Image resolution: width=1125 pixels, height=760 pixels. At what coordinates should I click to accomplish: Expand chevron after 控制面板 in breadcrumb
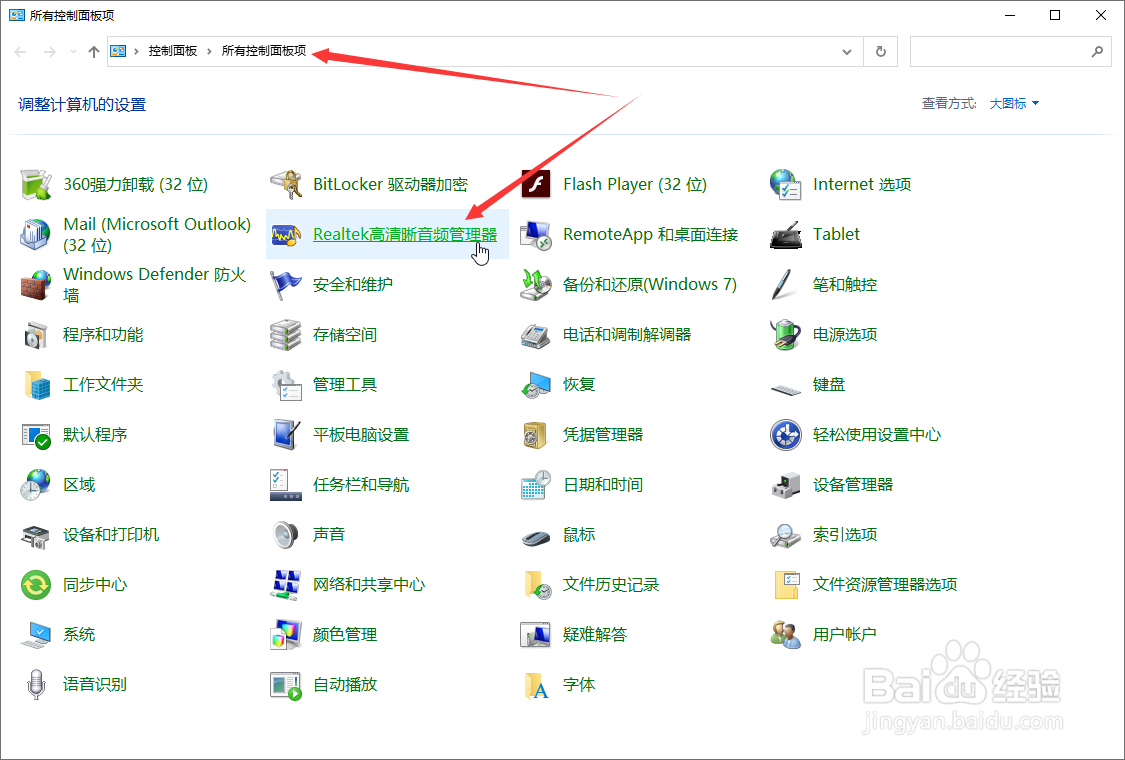[209, 51]
